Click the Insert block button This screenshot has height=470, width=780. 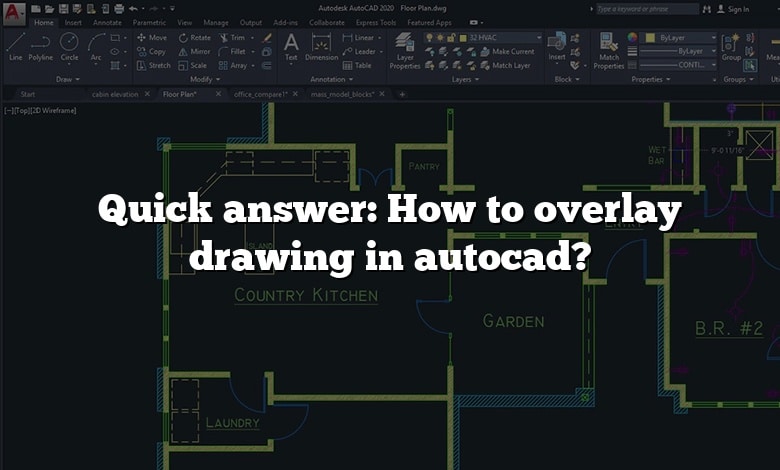click(x=557, y=47)
